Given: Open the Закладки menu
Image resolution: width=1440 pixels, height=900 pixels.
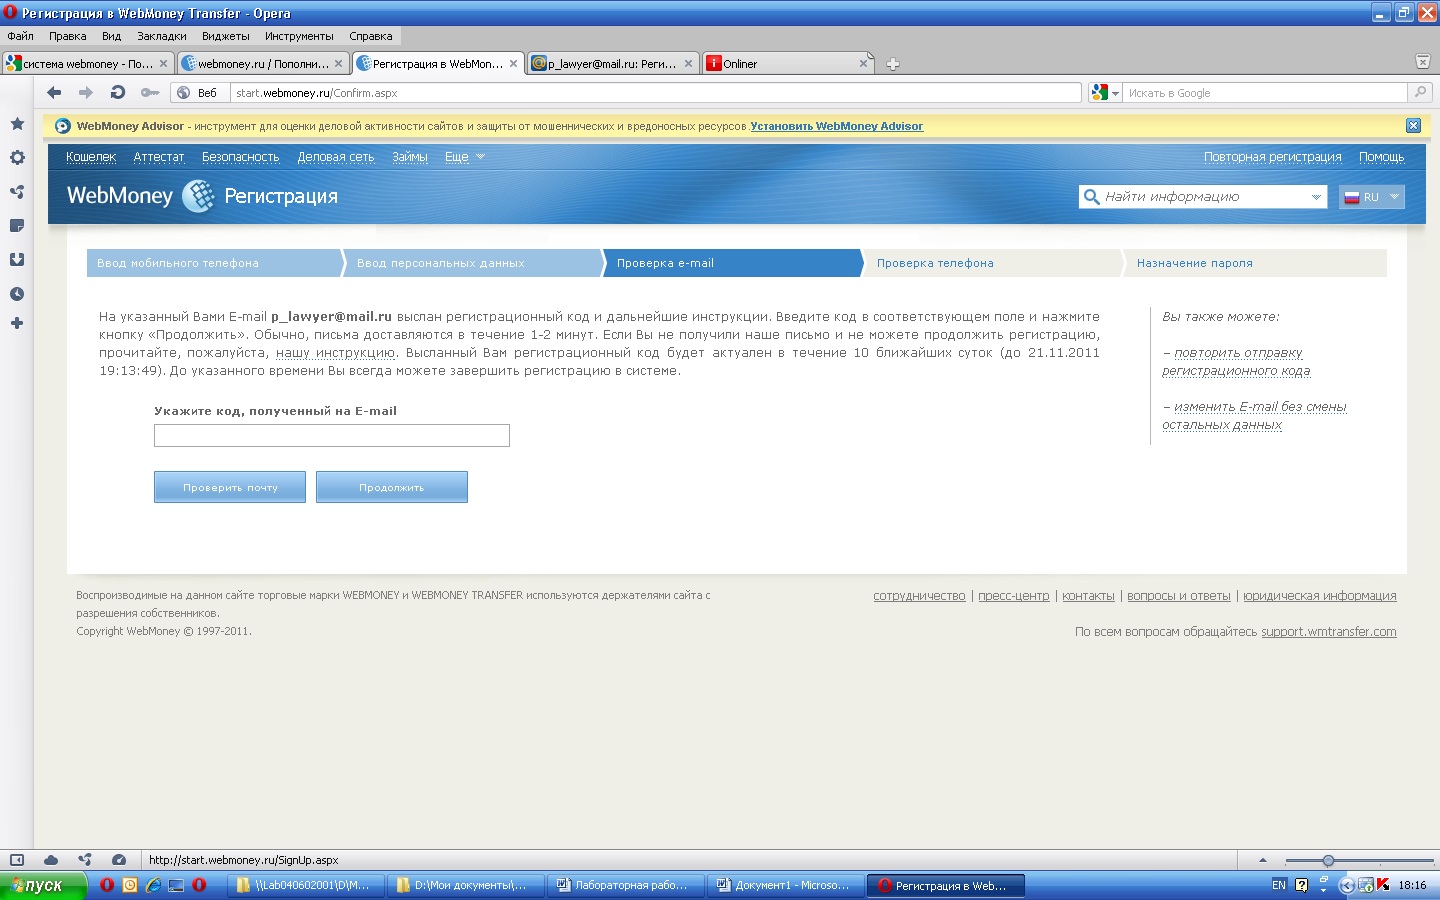Looking at the screenshot, I should point(162,36).
